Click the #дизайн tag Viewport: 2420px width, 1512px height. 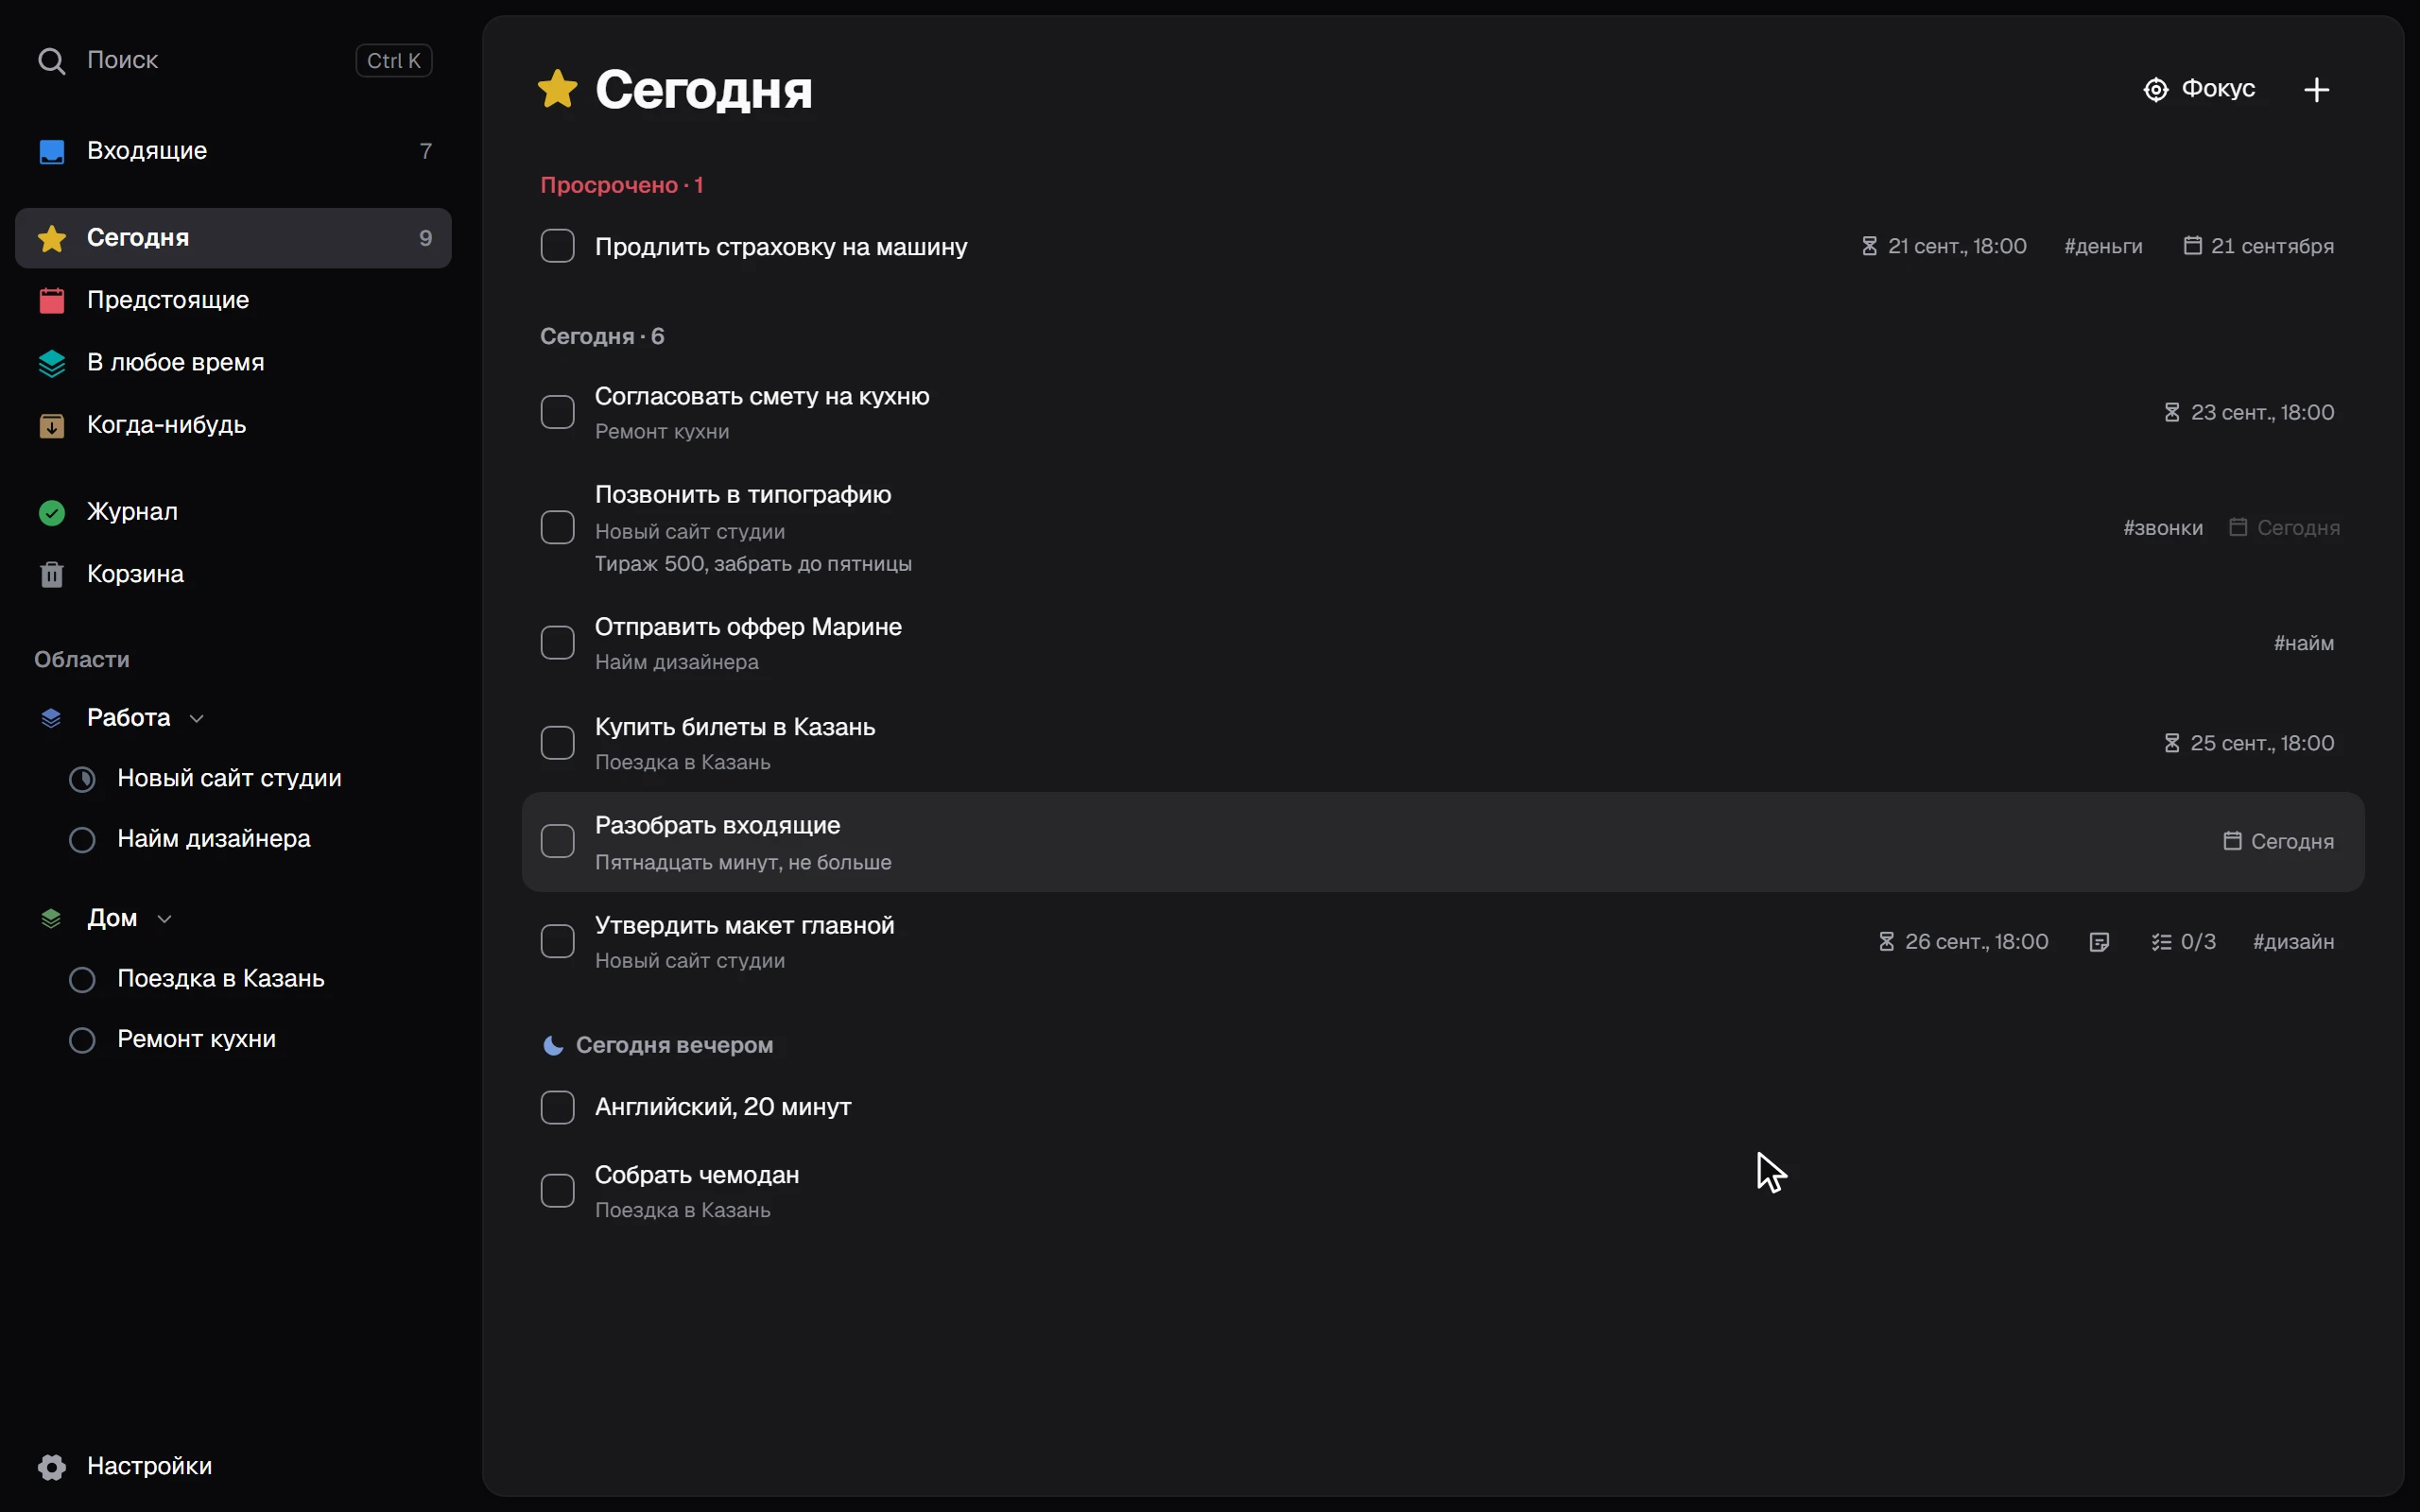pyautogui.click(x=2293, y=942)
